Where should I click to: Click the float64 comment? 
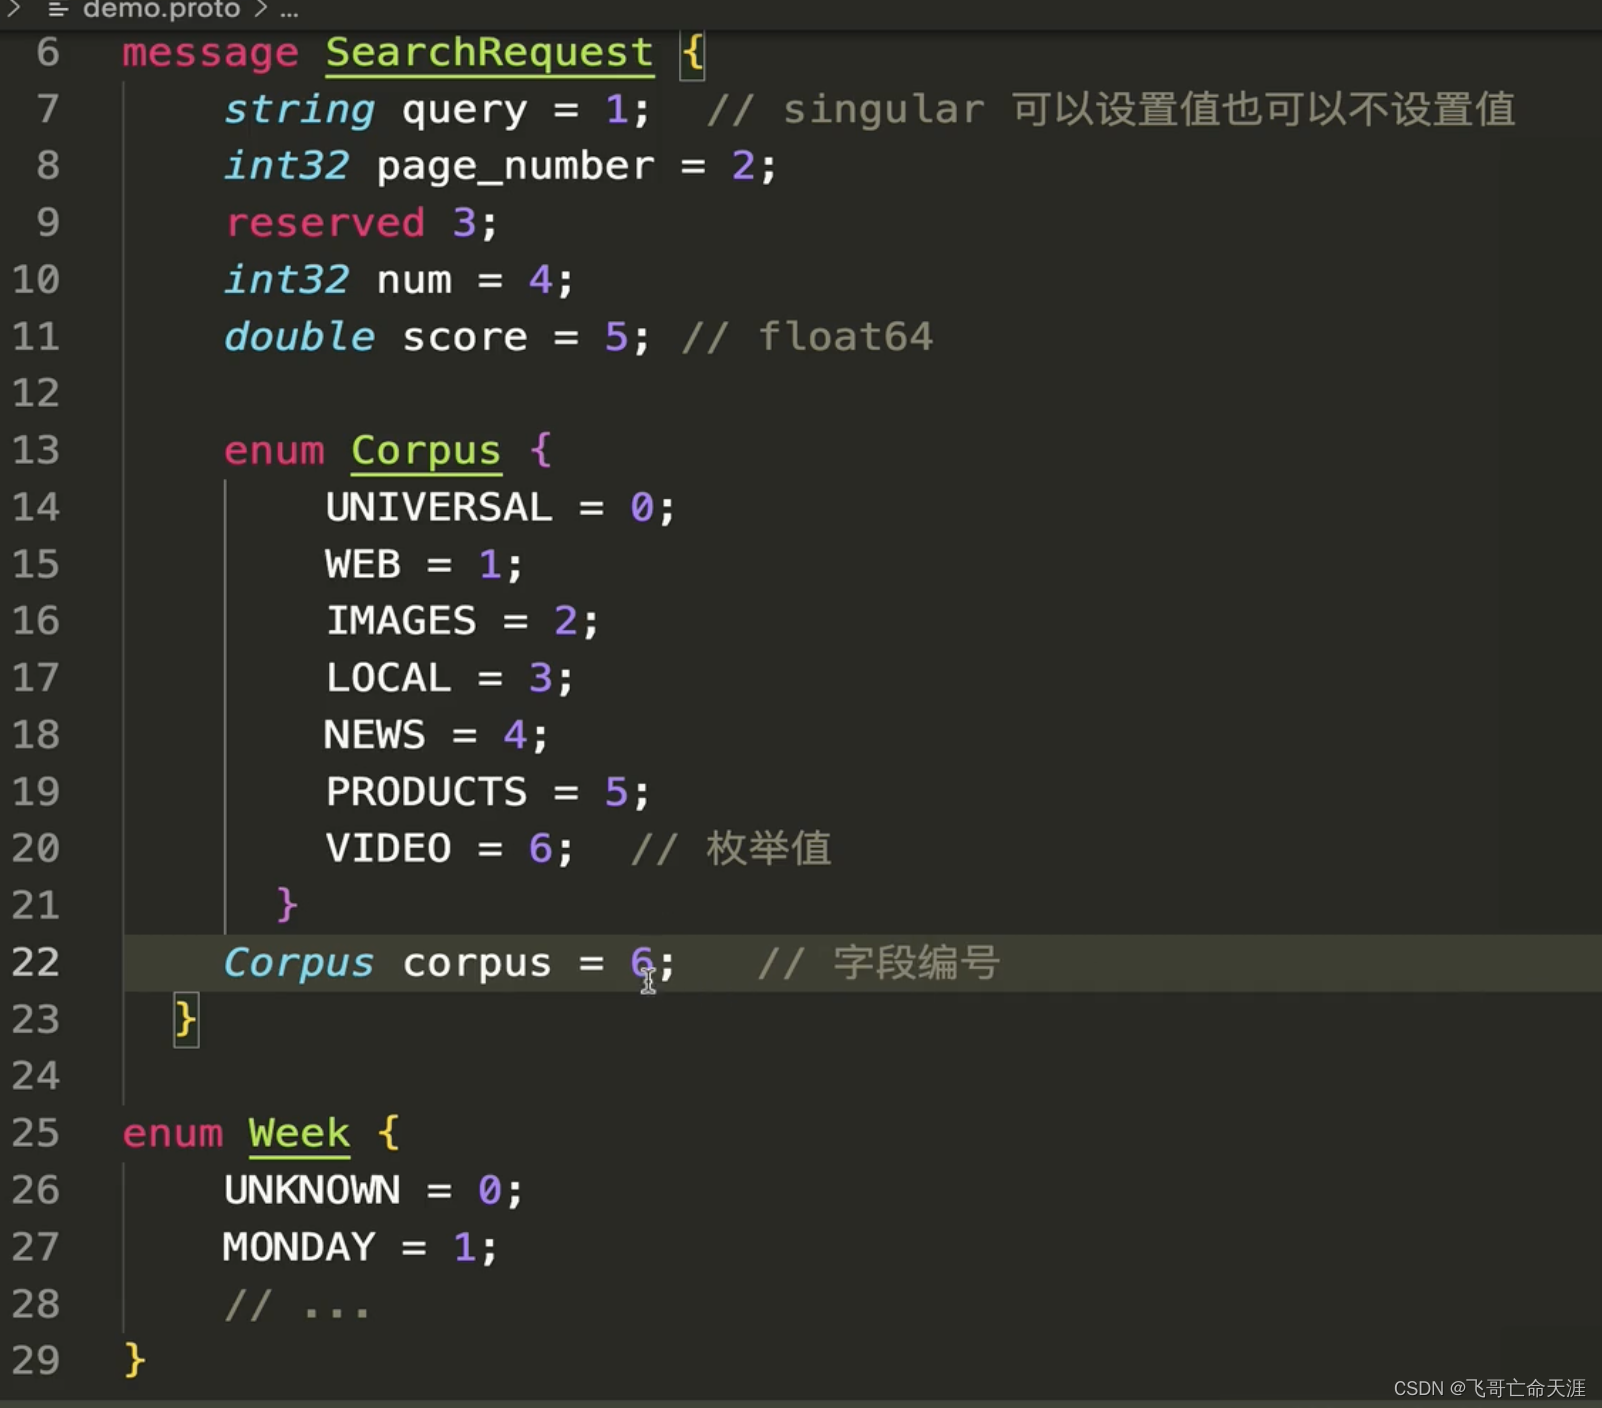pyautogui.click(x=807, y=337)
